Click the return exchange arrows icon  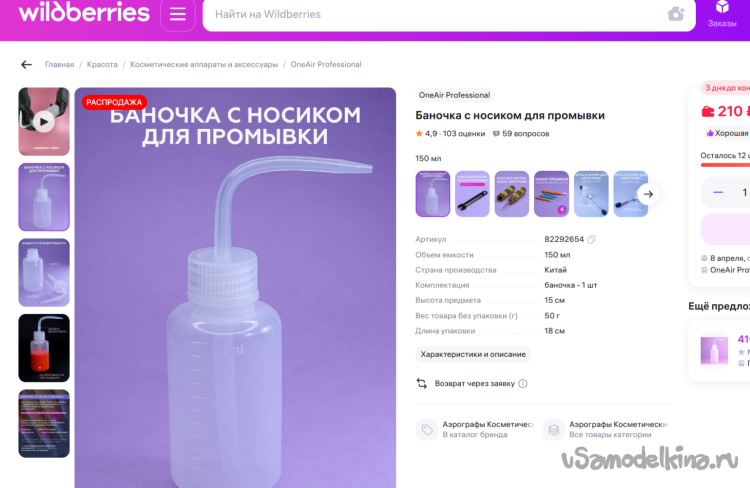coord(421,383)
